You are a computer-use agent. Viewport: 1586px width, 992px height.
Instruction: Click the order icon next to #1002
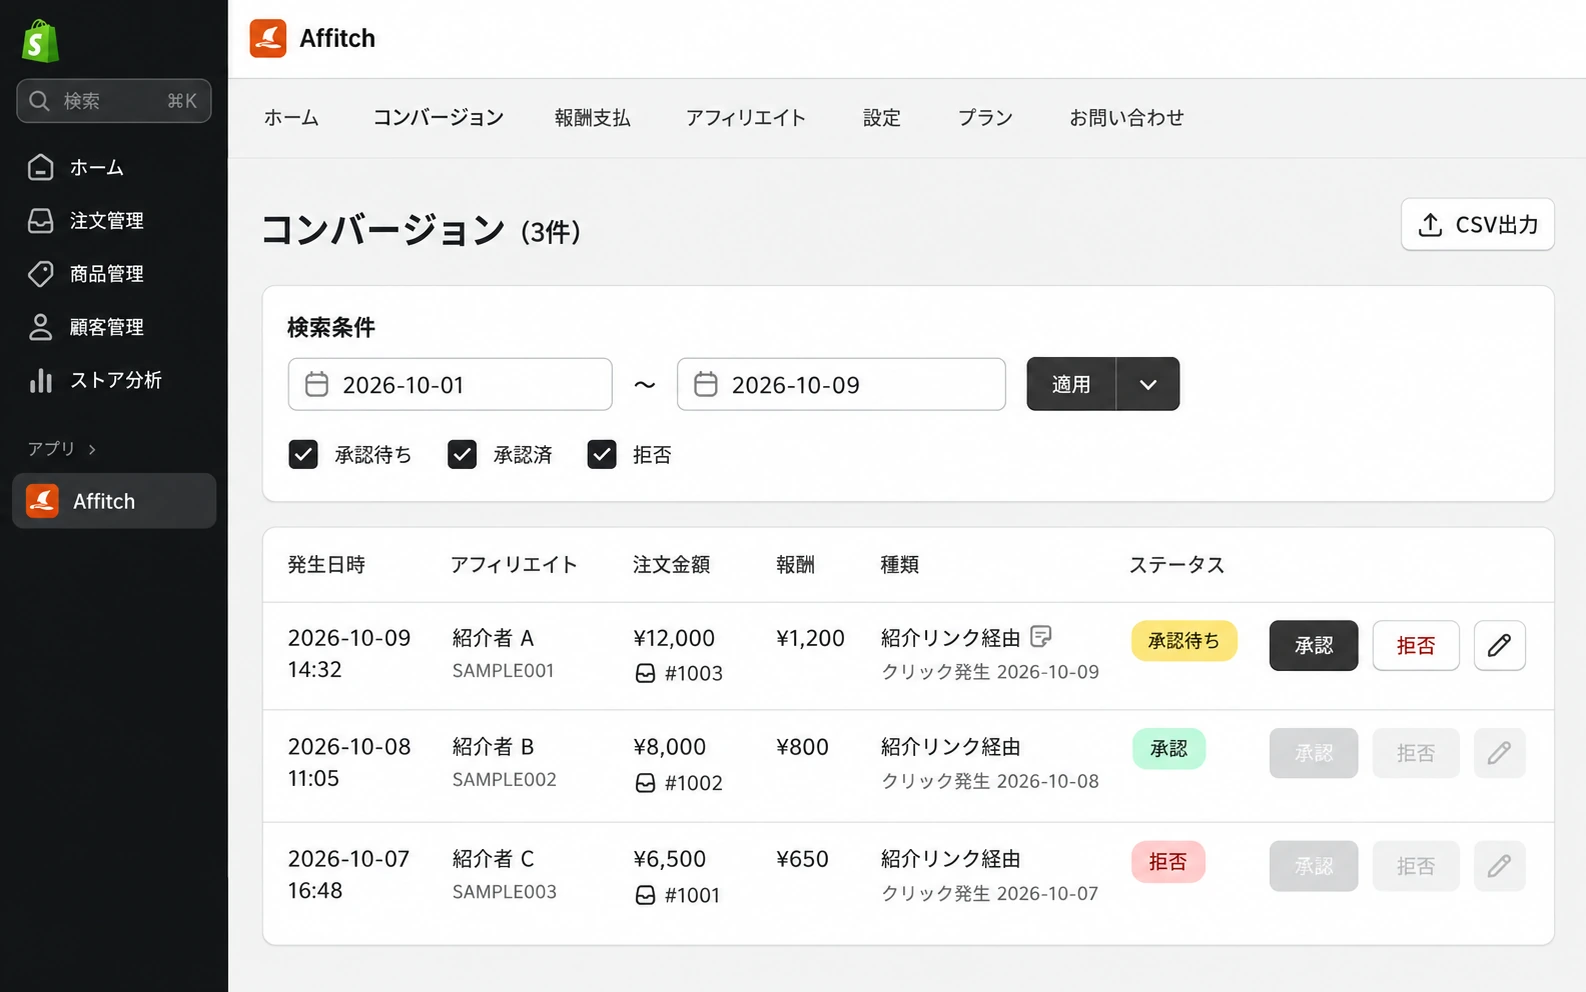click(x=646, y=783)
